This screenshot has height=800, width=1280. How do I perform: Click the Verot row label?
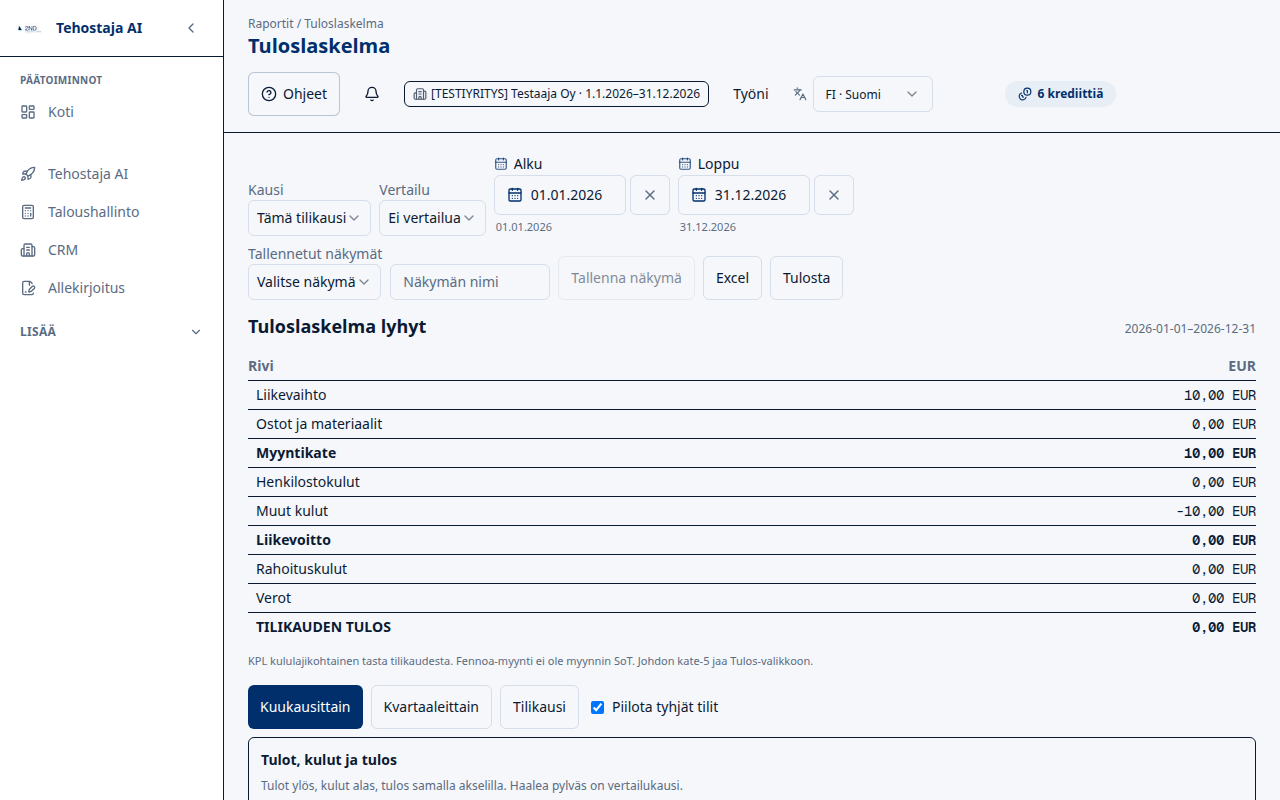(x=274, y=598)
